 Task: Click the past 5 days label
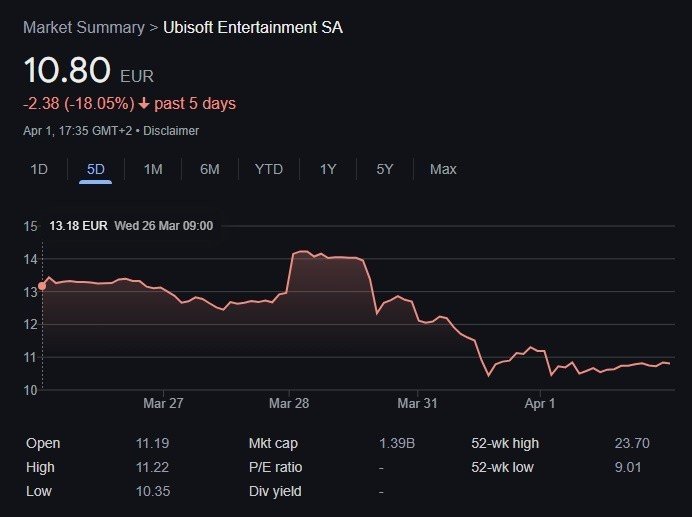pos(195,104)
